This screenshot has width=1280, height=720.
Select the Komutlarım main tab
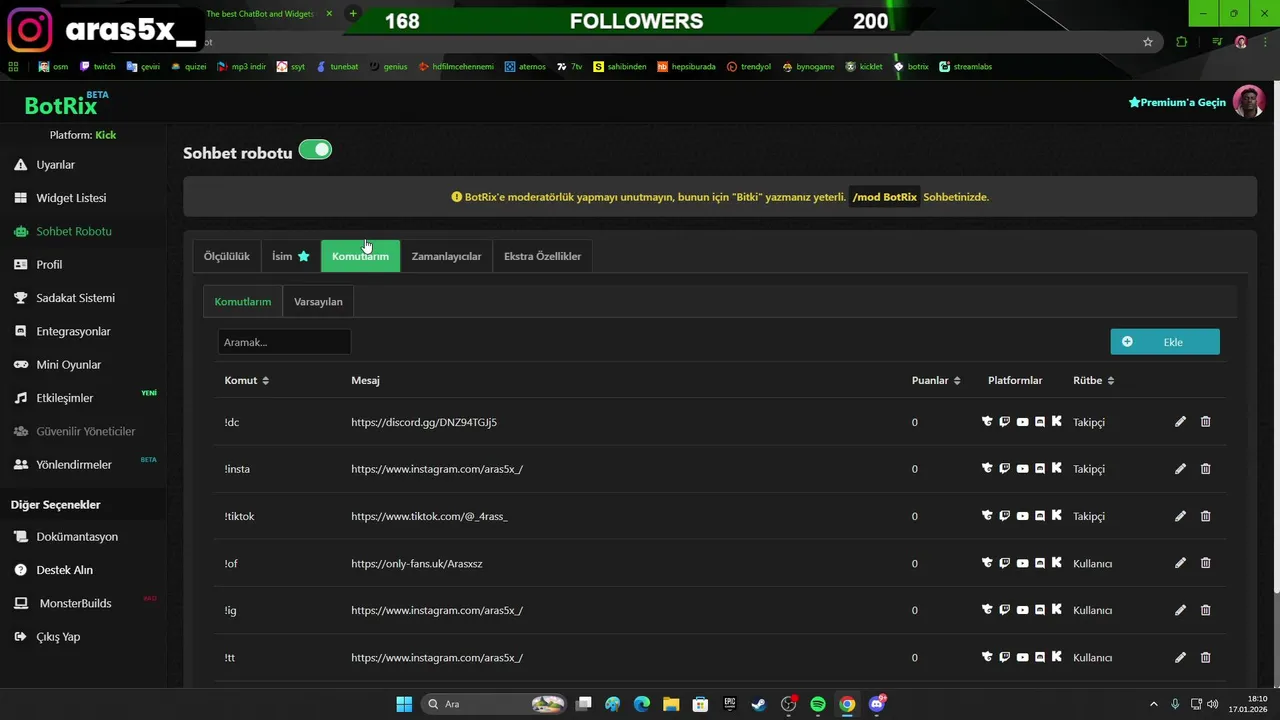[x=360, y=256]
